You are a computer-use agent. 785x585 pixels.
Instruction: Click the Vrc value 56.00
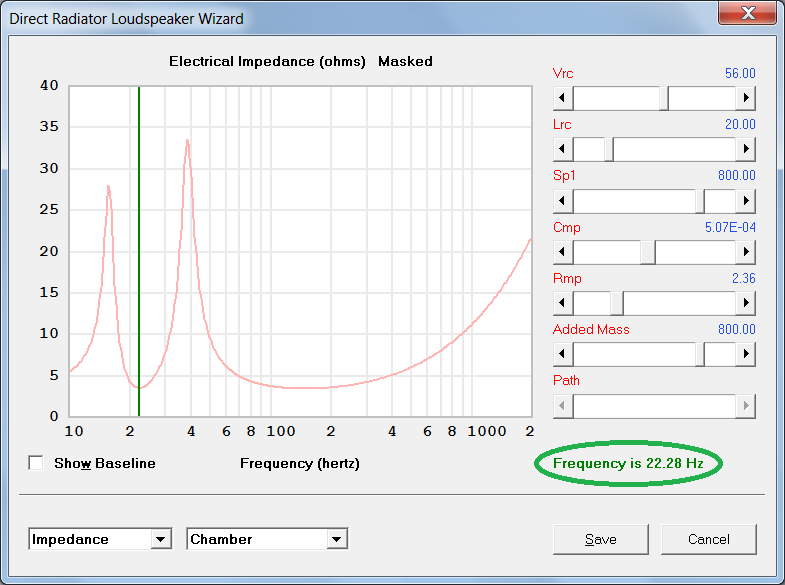pyautogui.click(x=740, y=73)
